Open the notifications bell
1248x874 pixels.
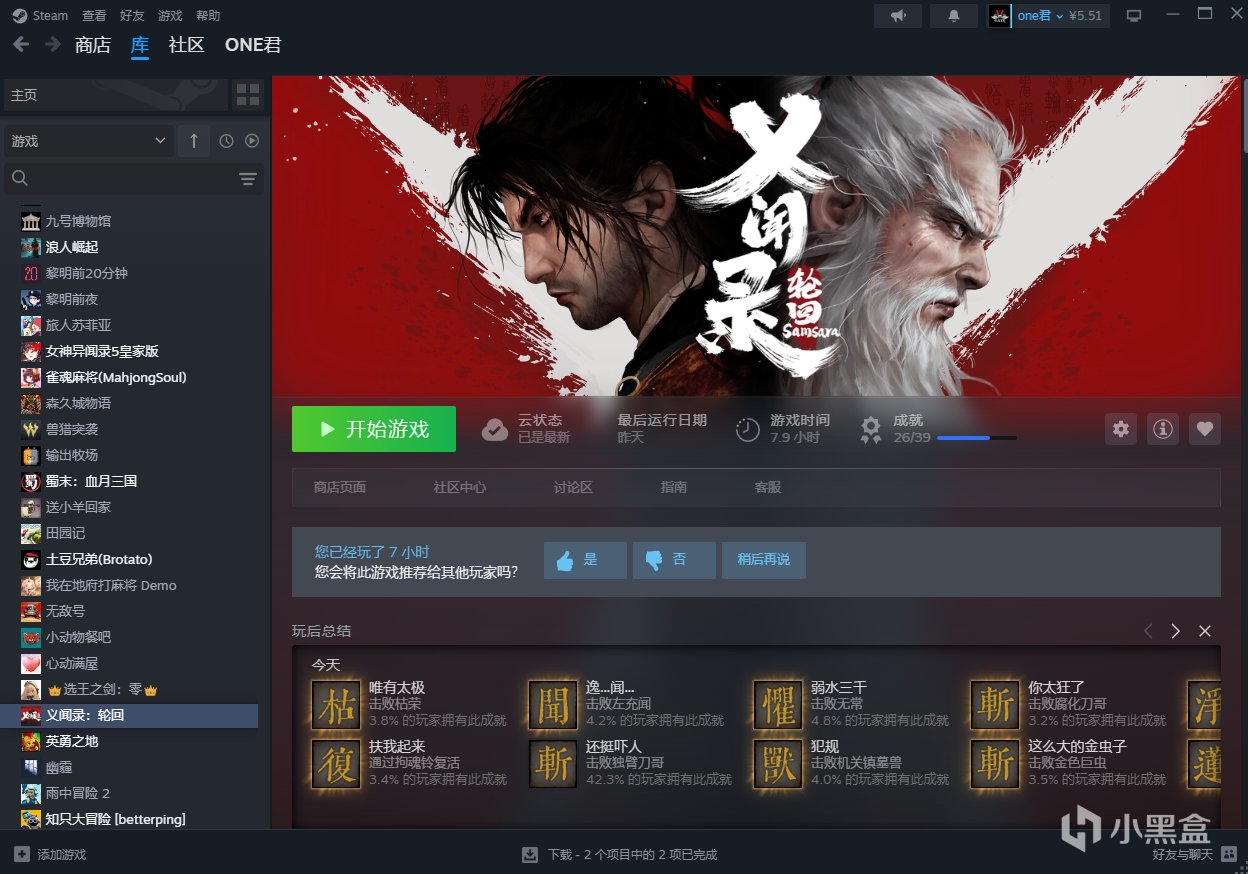954,15
